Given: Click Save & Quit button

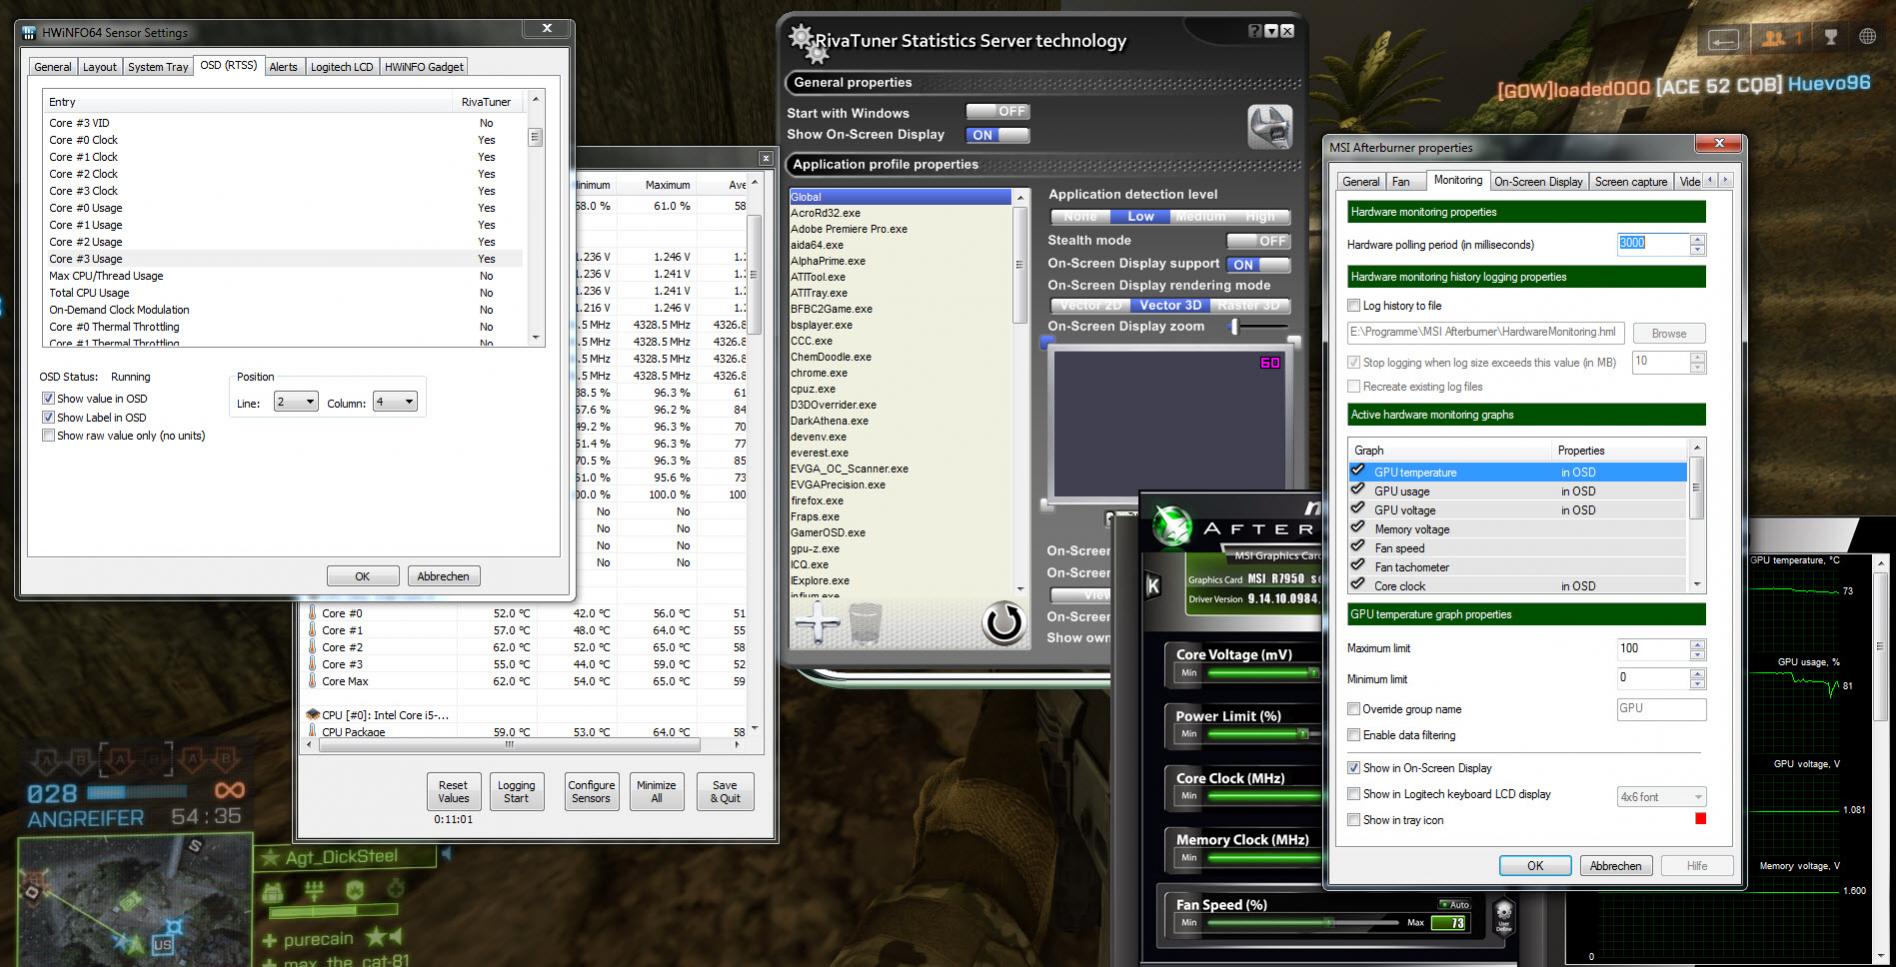Looking at the screenshot, I should click(725, 791).
